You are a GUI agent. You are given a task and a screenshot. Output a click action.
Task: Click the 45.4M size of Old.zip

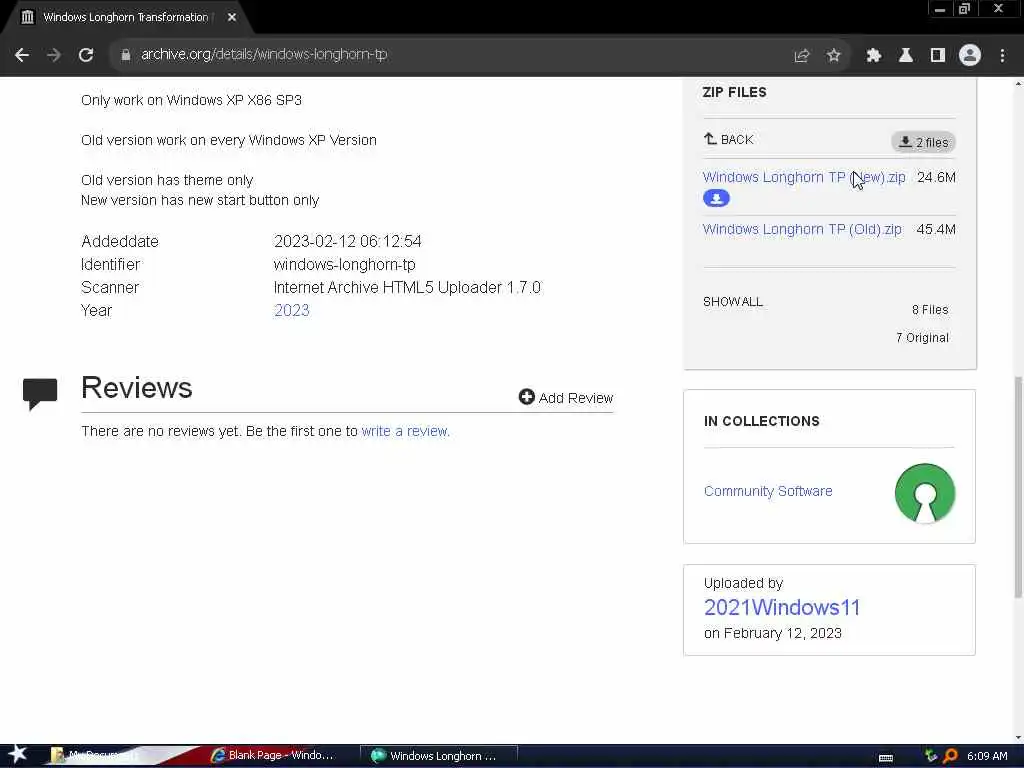point(936,229)
